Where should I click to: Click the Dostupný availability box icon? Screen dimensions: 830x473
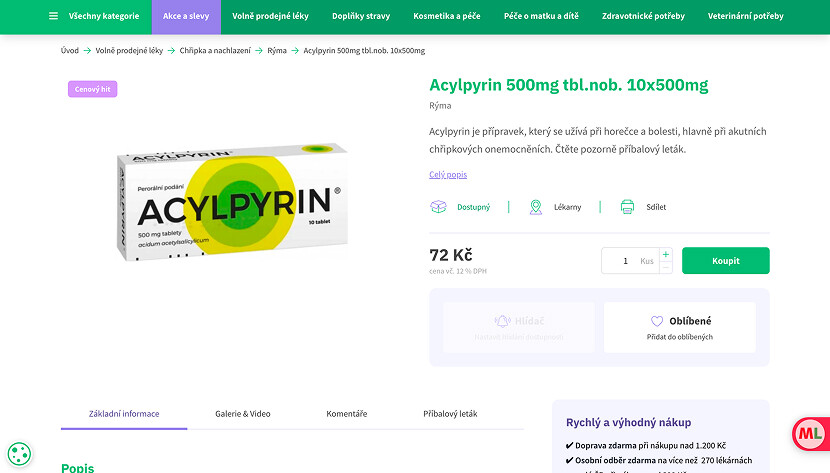[438, 207]
